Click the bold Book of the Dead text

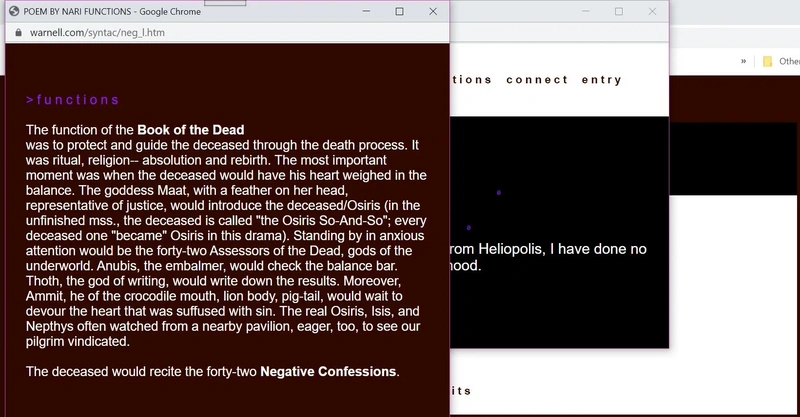click(191, 130)
